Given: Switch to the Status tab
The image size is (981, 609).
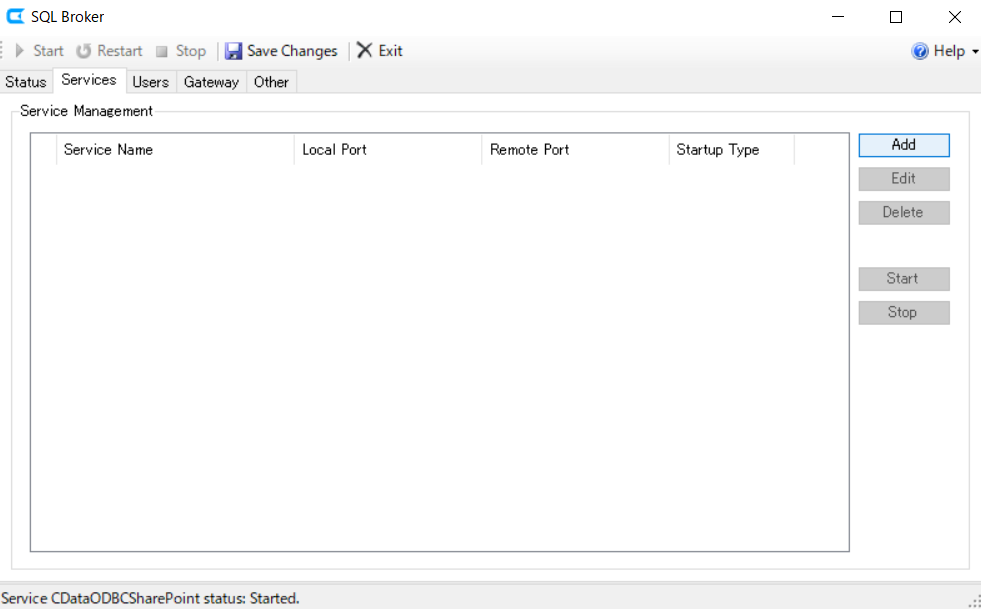Looking at the screenshot, I should 26,82.
